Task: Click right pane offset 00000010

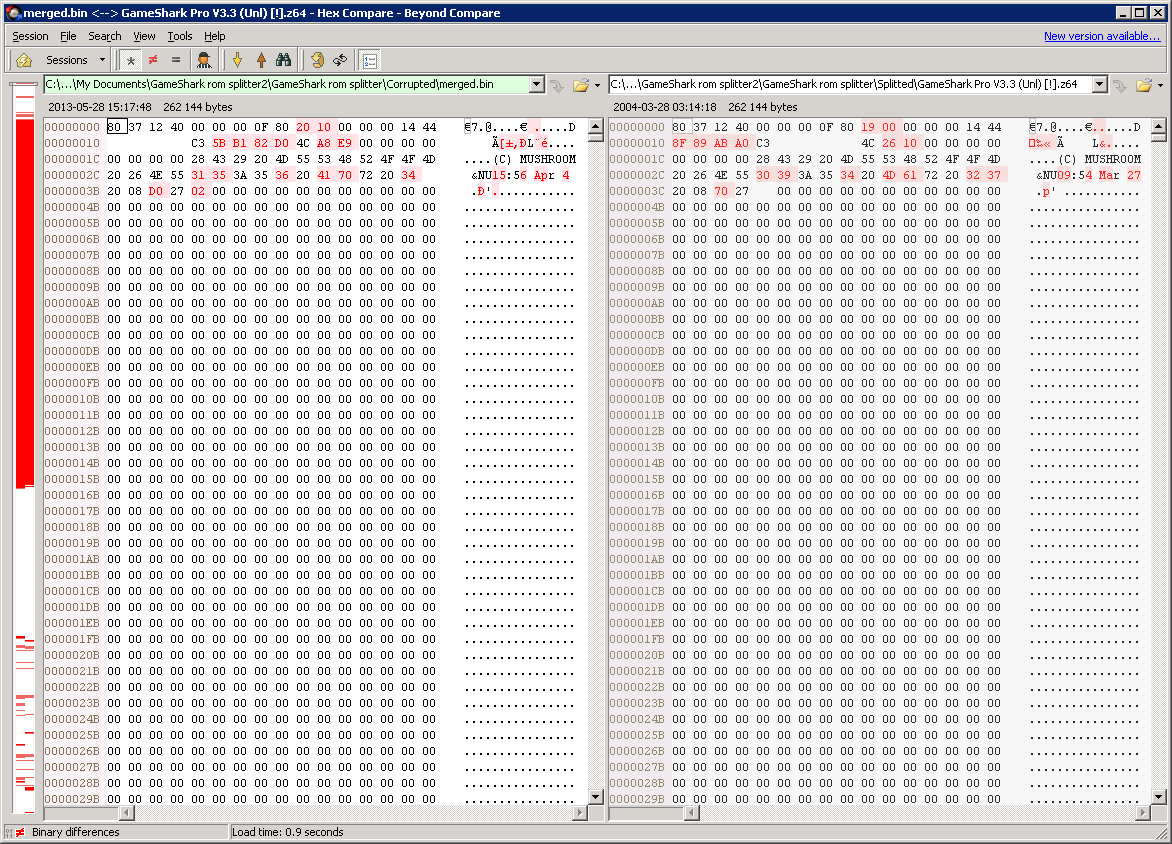Action: [637, 143]
